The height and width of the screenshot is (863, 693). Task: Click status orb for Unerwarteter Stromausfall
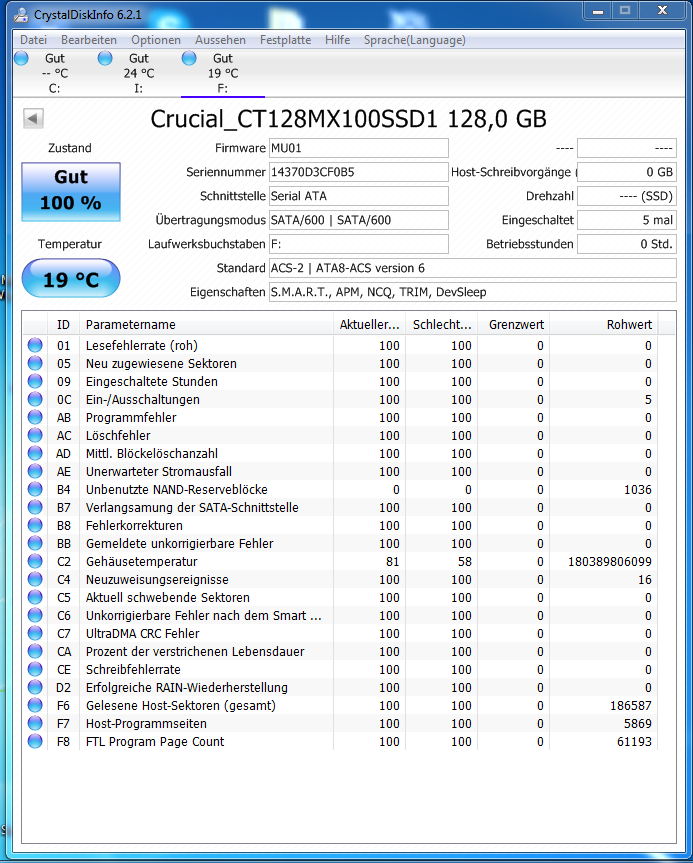[x=35, y=471]
